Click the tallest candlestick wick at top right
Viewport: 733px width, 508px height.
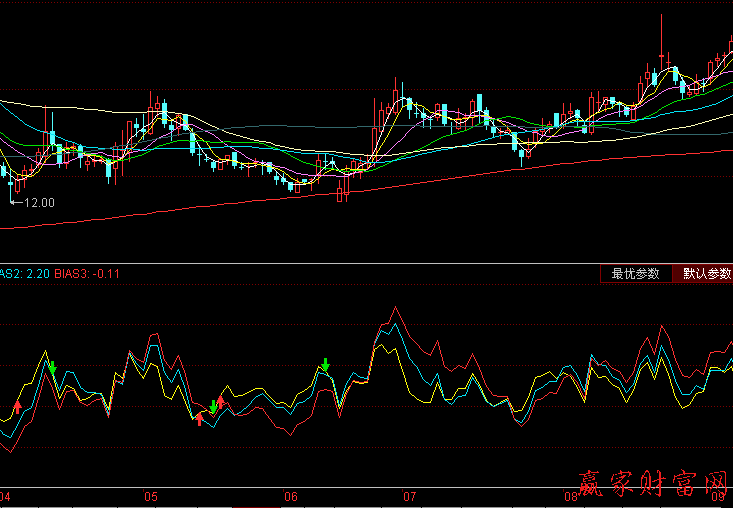[662, 35]
